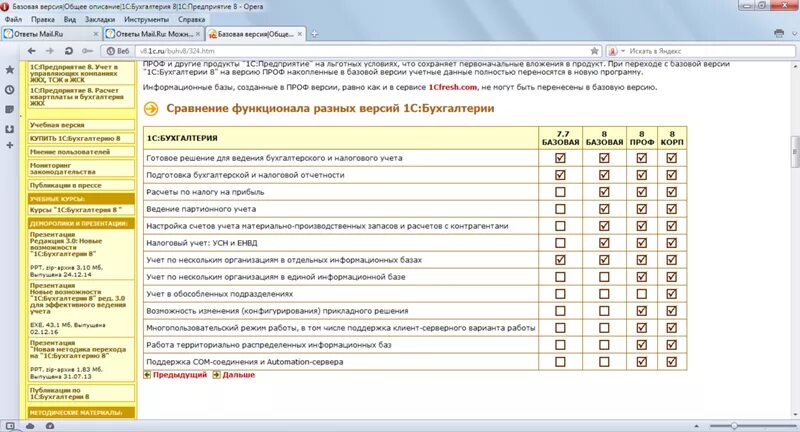Follow the 1Cfresh.com link
The height and width of the screenshot is (432, 800).
pyautogui.click(x=452, y=87)
